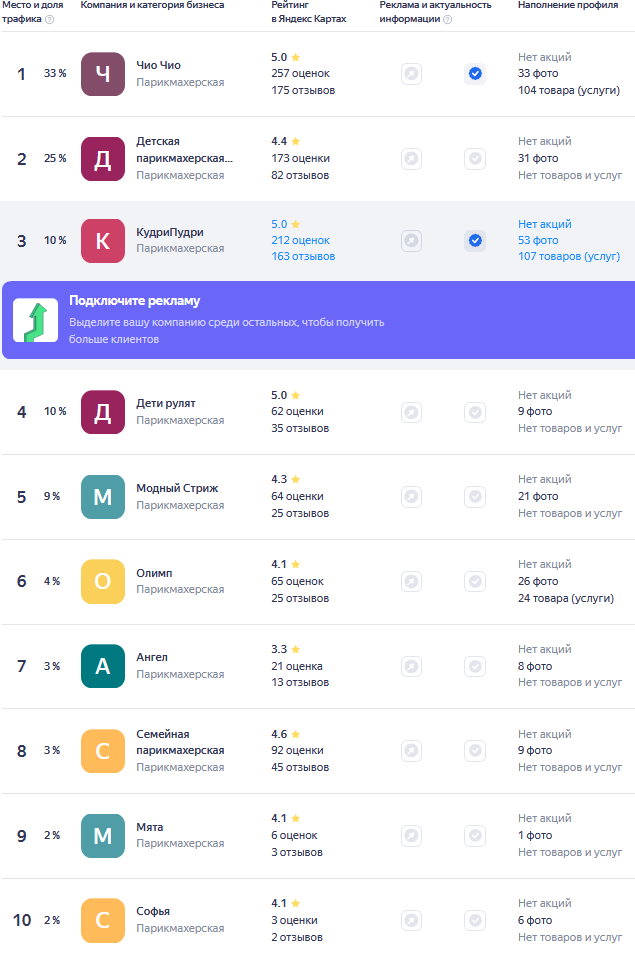Open КудриПудри's 5.0 rating link
635x960 pixels.
285,224
